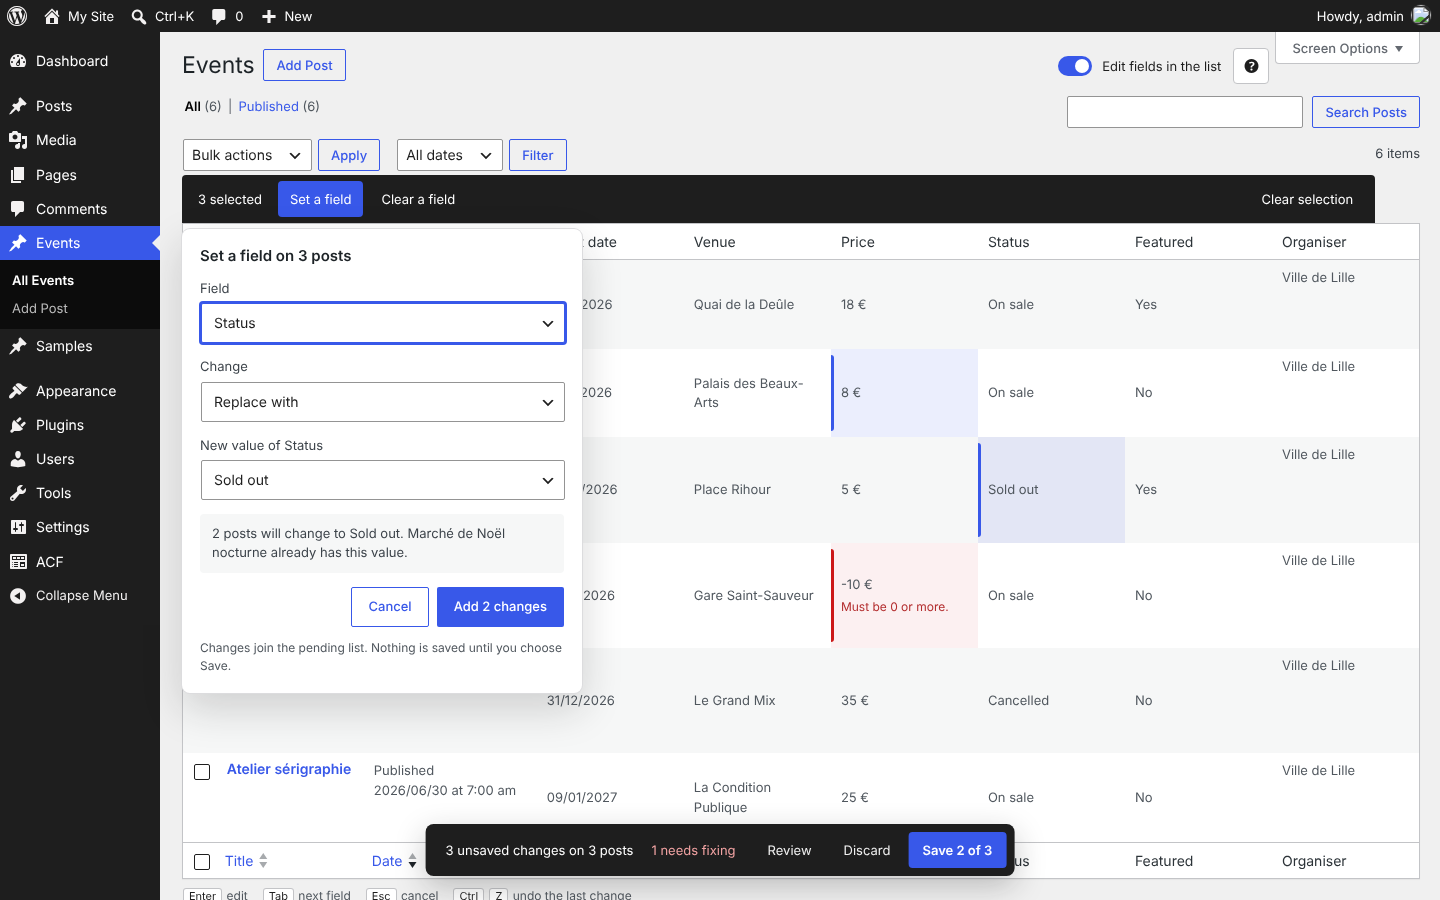
Task: Open comments bubble in admin bar
Action: click(219, 17)
